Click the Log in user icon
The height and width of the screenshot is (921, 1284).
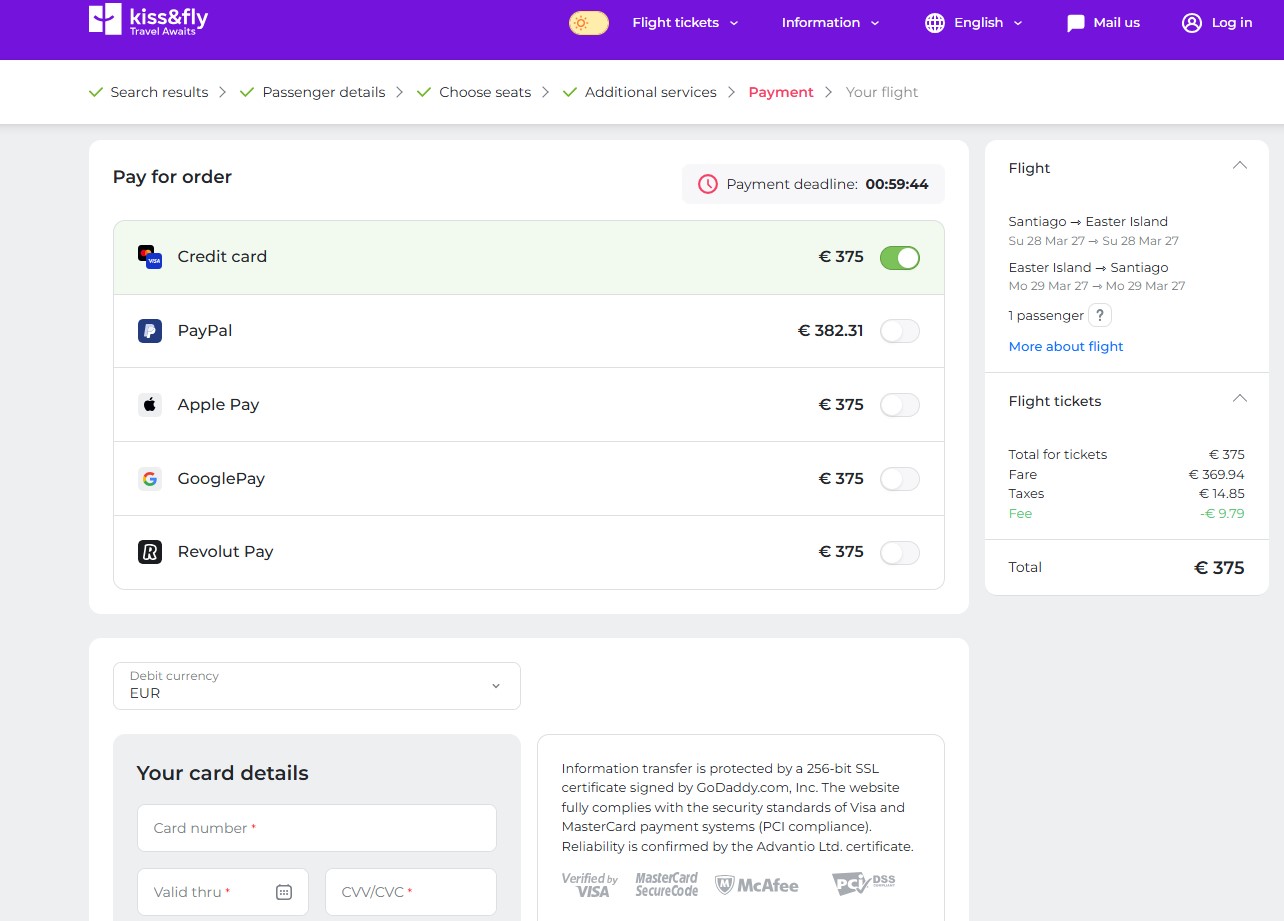click(1191, 23)
